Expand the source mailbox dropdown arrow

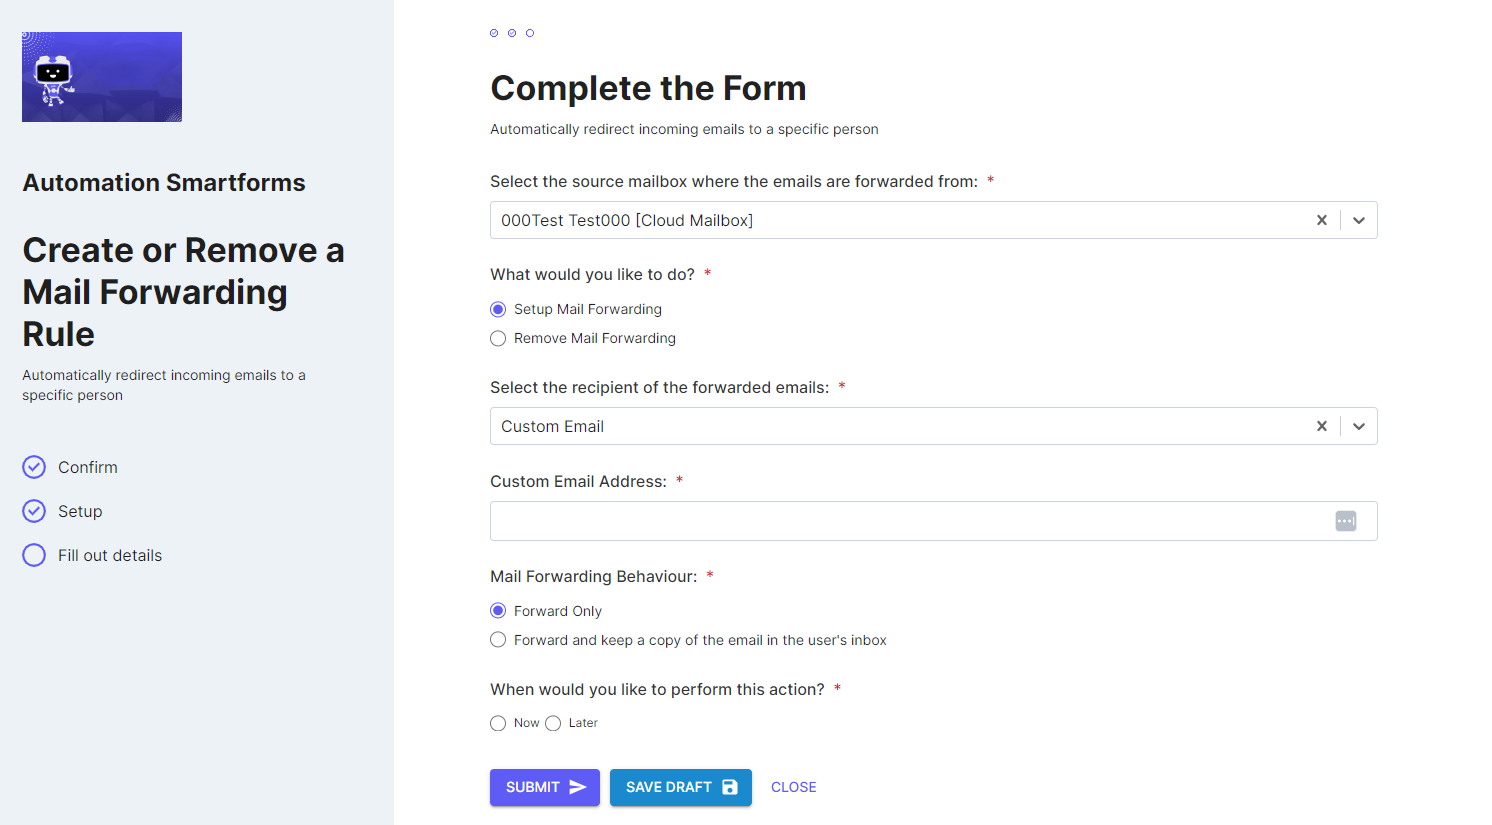click(1358, 220)
